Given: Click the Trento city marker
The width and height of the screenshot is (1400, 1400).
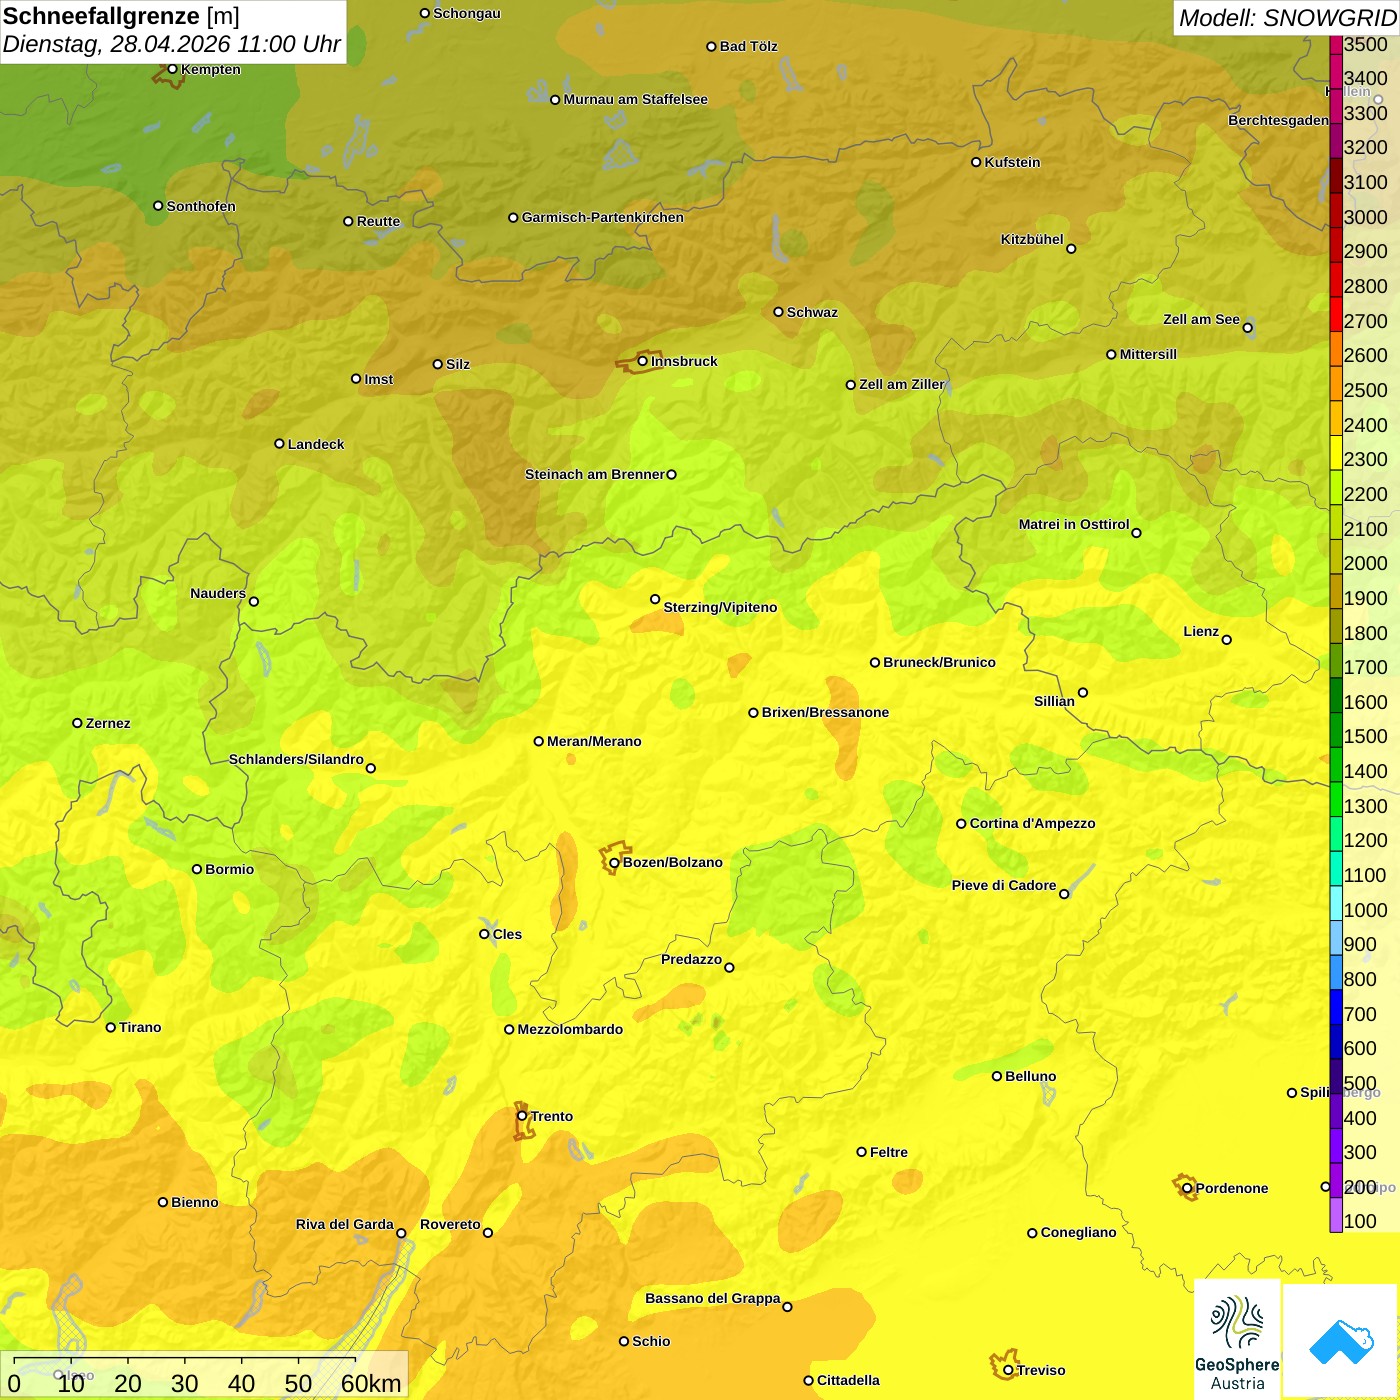Looking at the screenshot, I should point(522,1116).
